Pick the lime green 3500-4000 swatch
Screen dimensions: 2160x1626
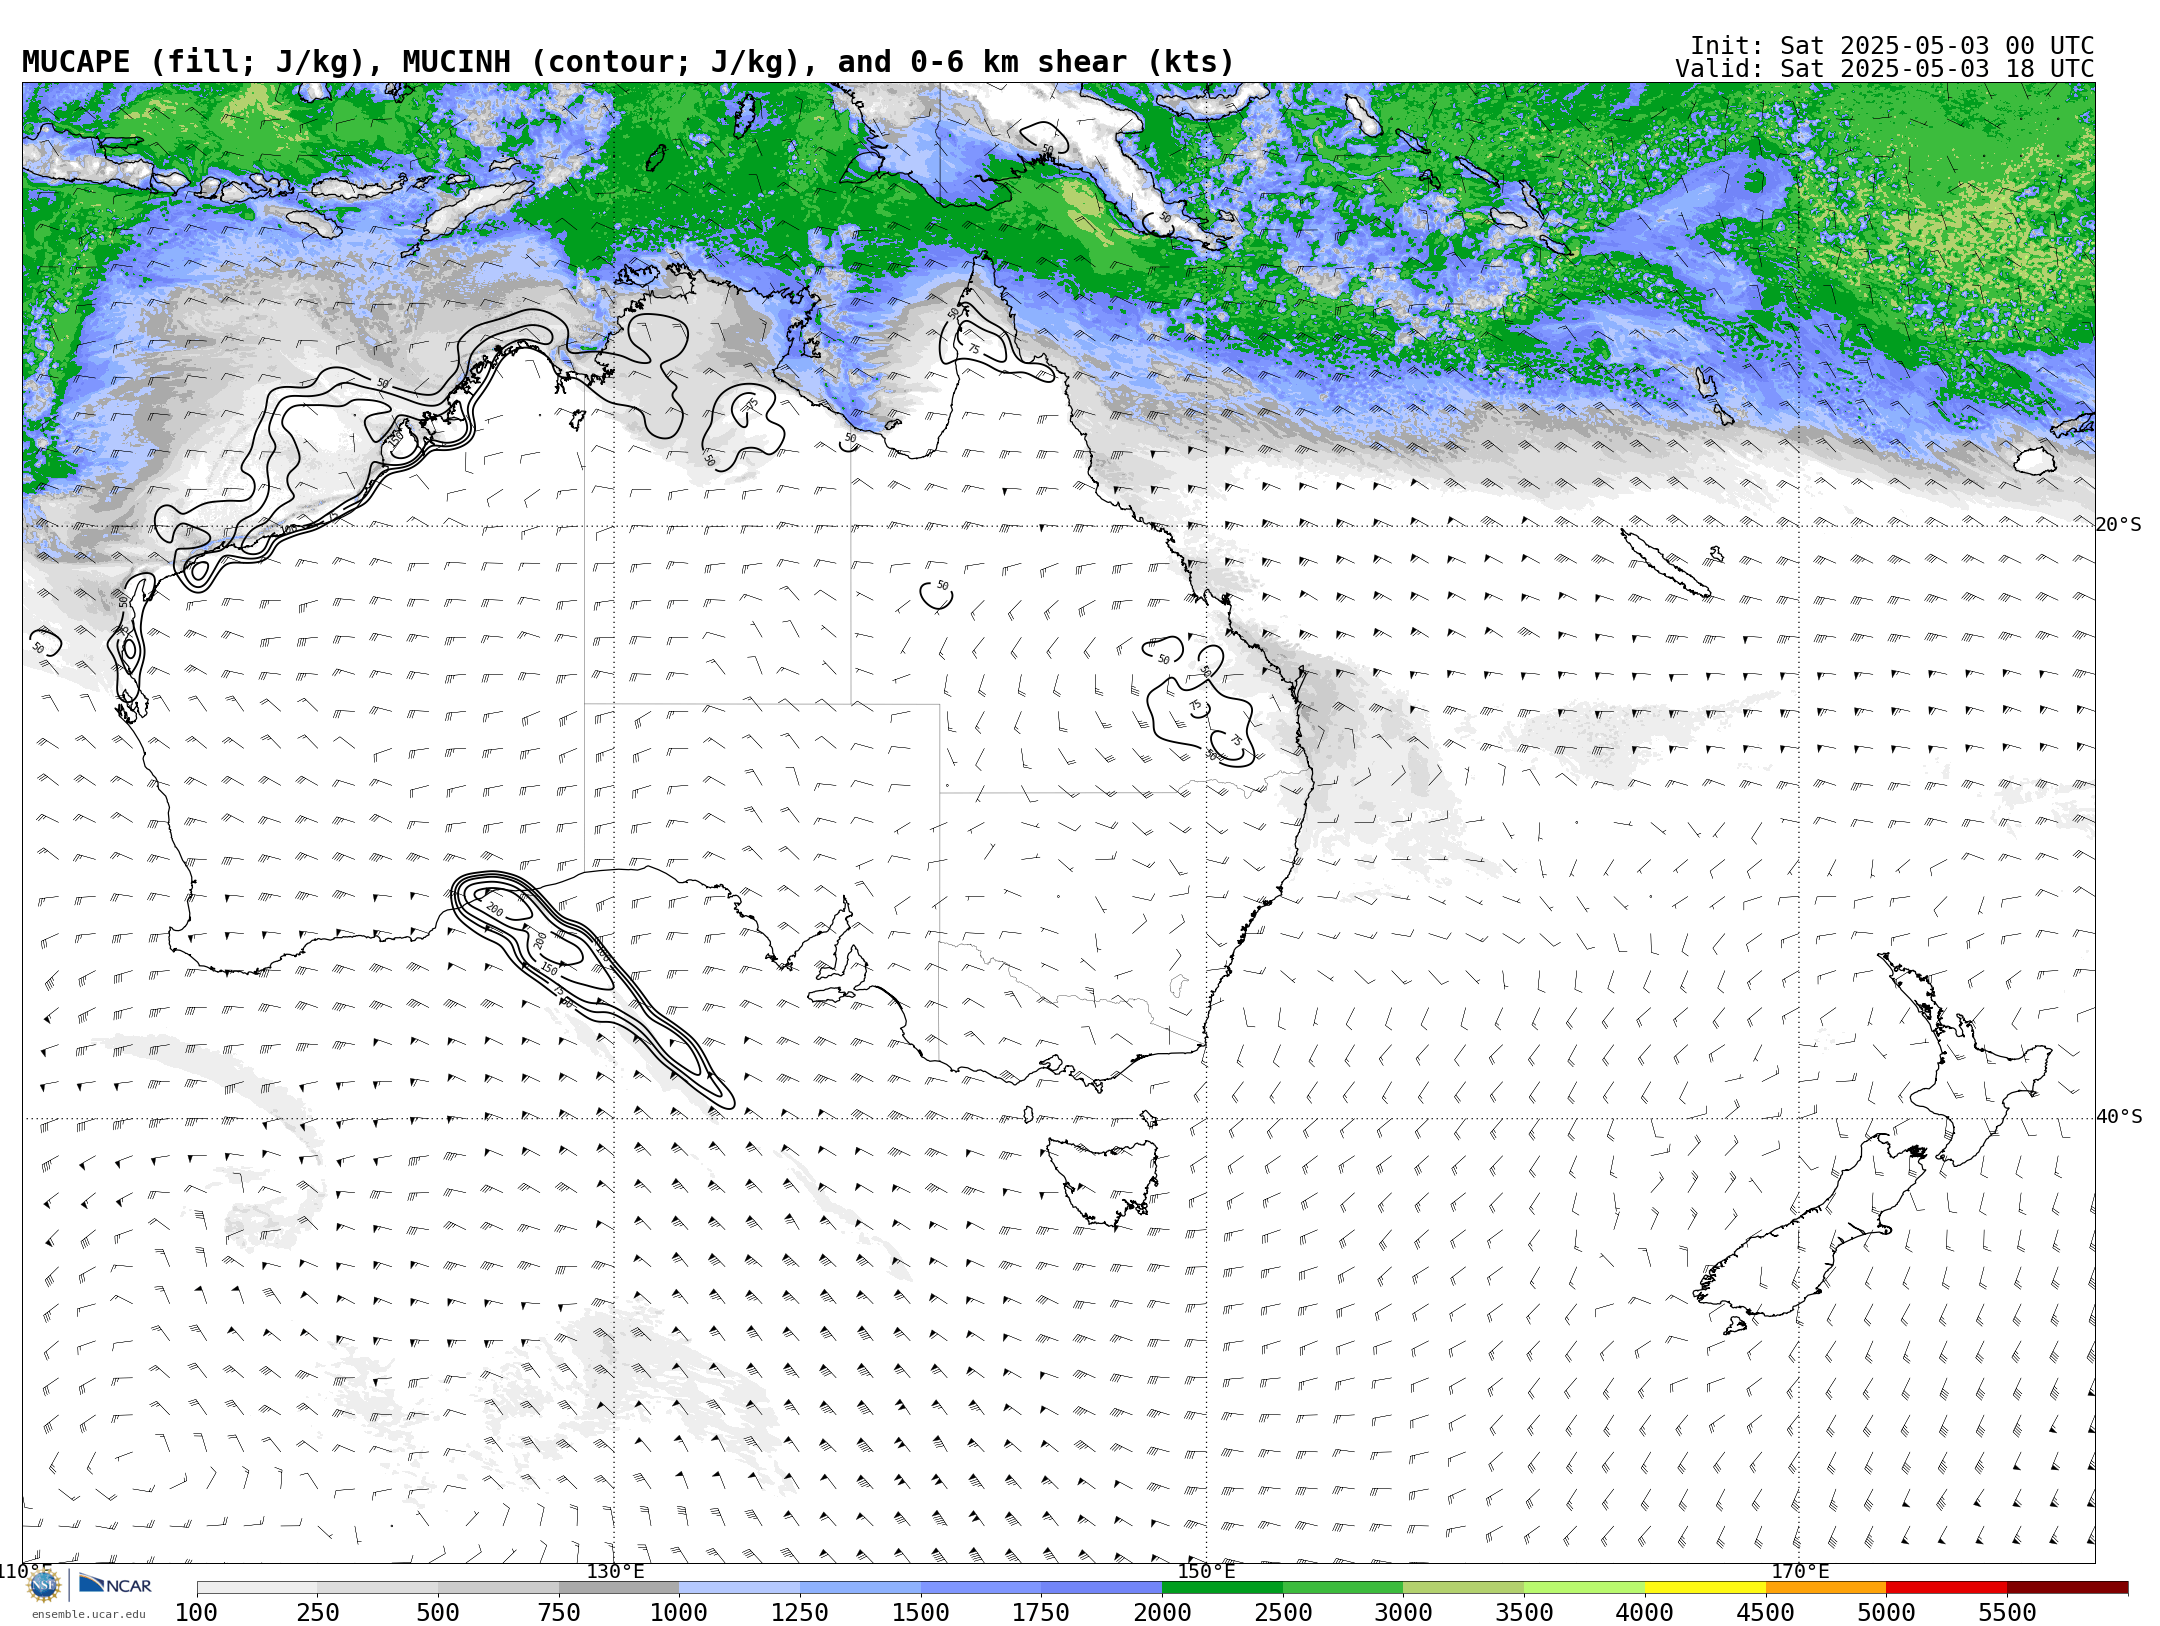(x=1584, y=1587)
